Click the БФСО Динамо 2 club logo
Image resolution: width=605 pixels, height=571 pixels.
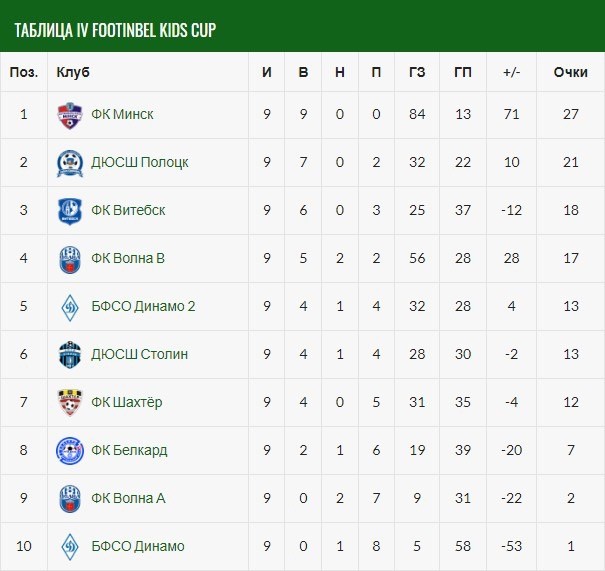[69, 306]
